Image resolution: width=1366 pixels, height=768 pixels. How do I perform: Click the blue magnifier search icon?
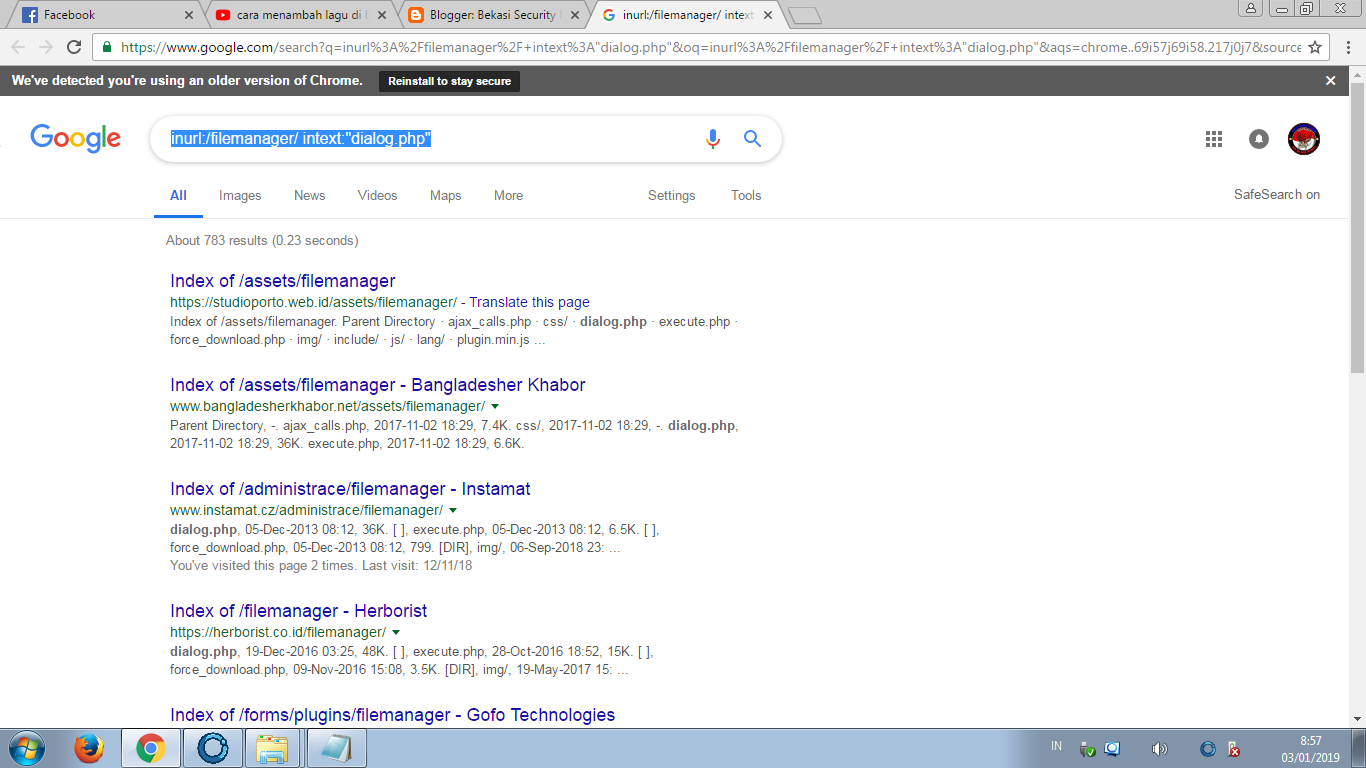click(753, 139)
